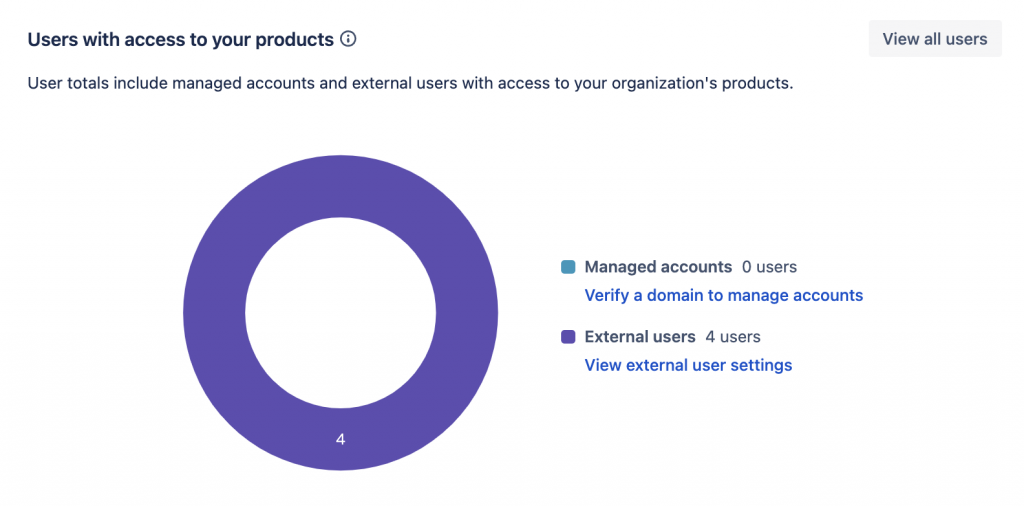Select the purple External users legend swatch
1024x506 pixels.
coord(568,337)
